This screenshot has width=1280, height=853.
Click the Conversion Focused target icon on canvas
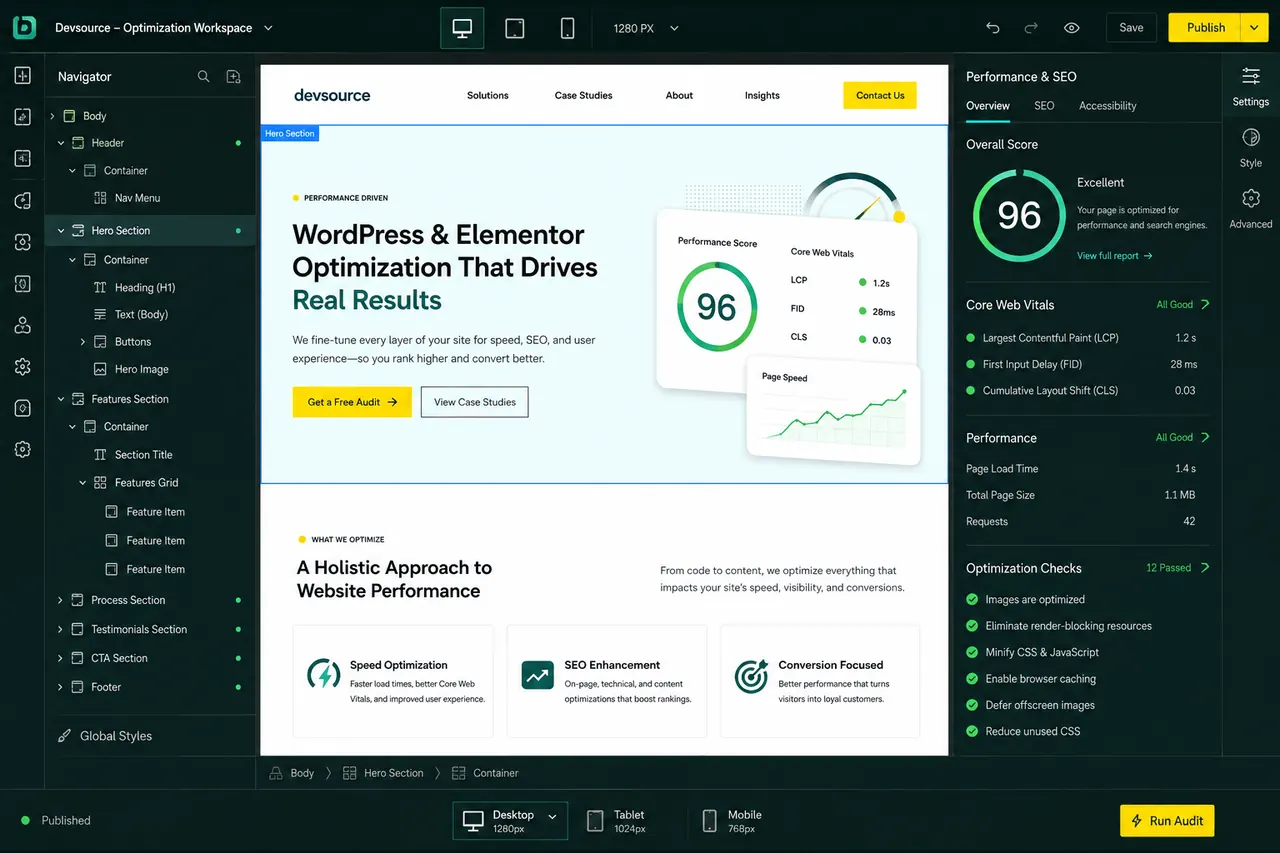pos(751,676)
